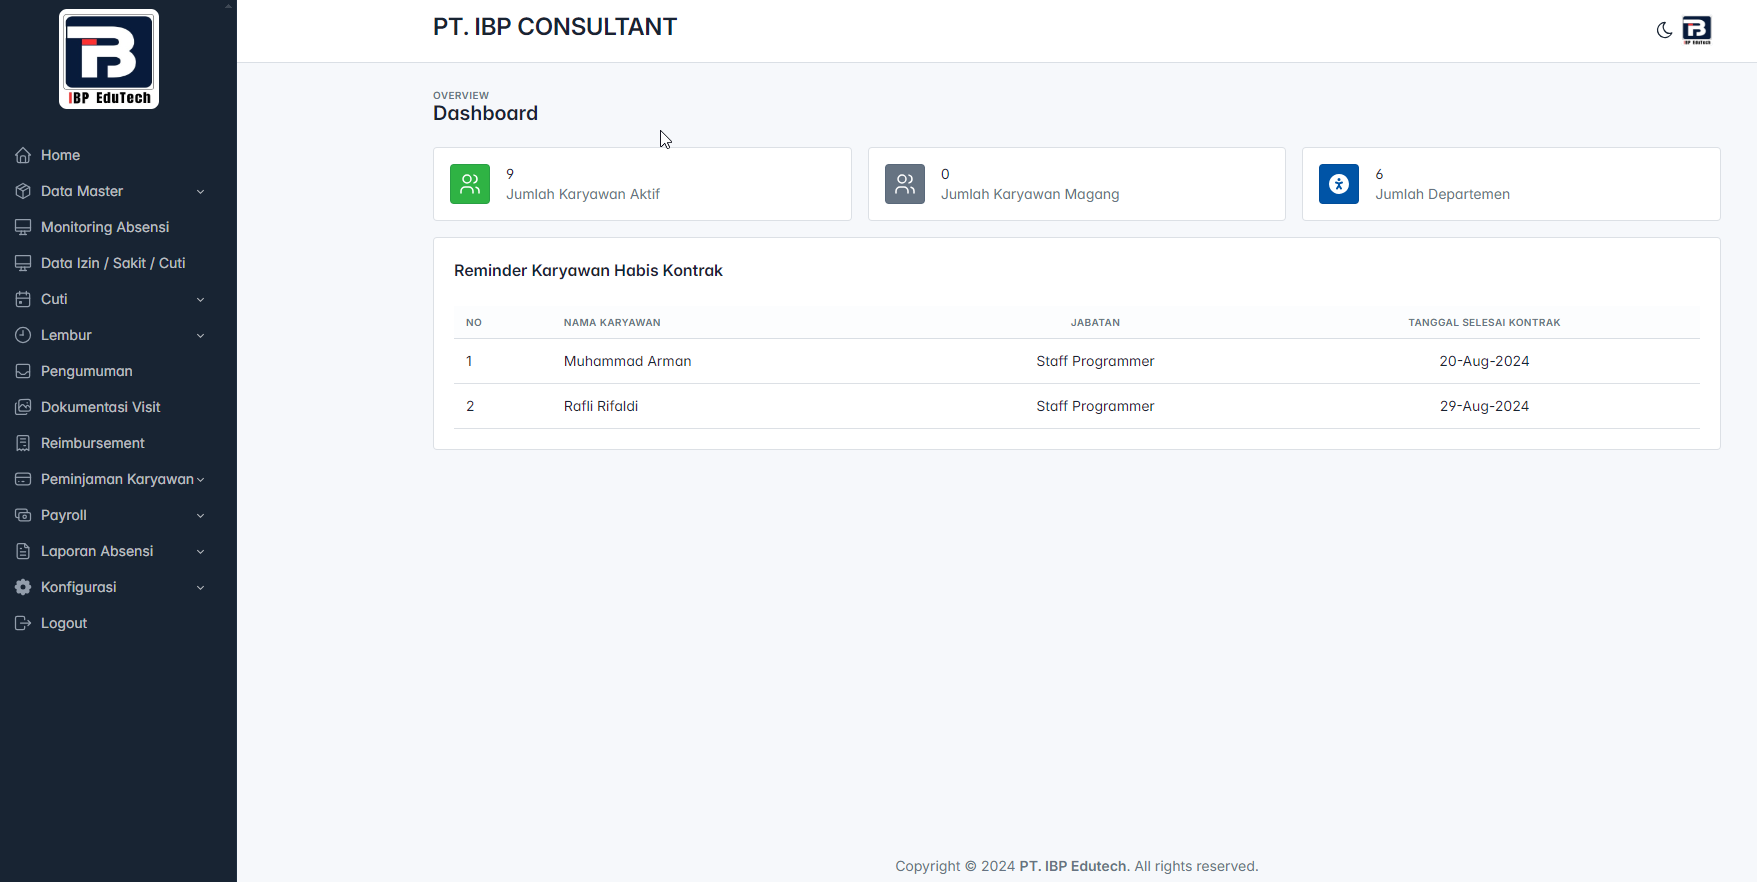The width and height of the screenshot is (1757, 882).
Task: Click the Reimbursement receipt icon
Action: [x=23, y=443]
